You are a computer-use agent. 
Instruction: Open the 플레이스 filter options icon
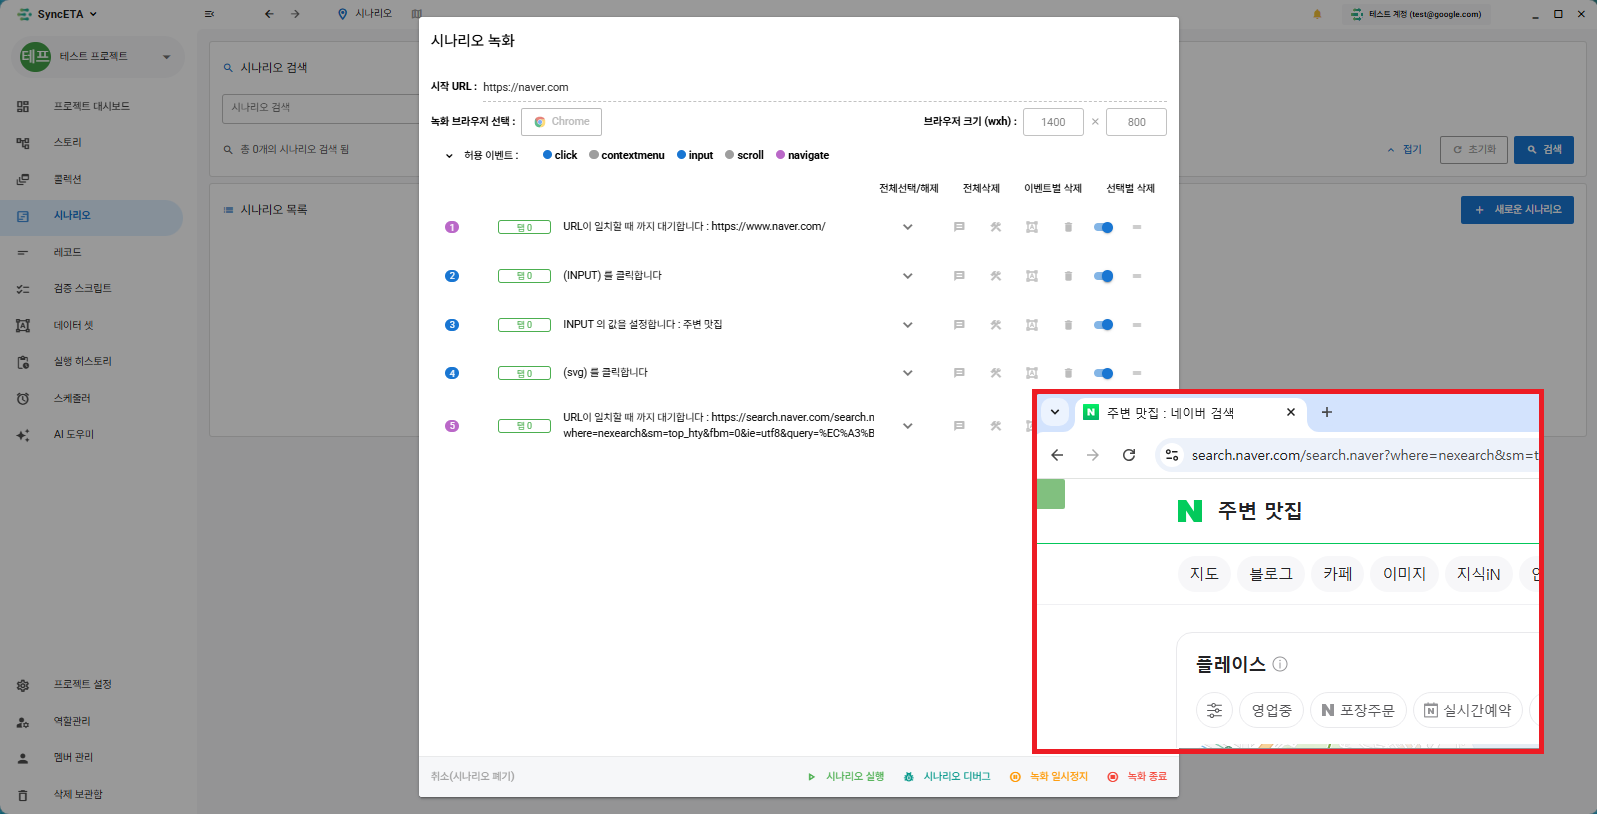[1214, 710]
